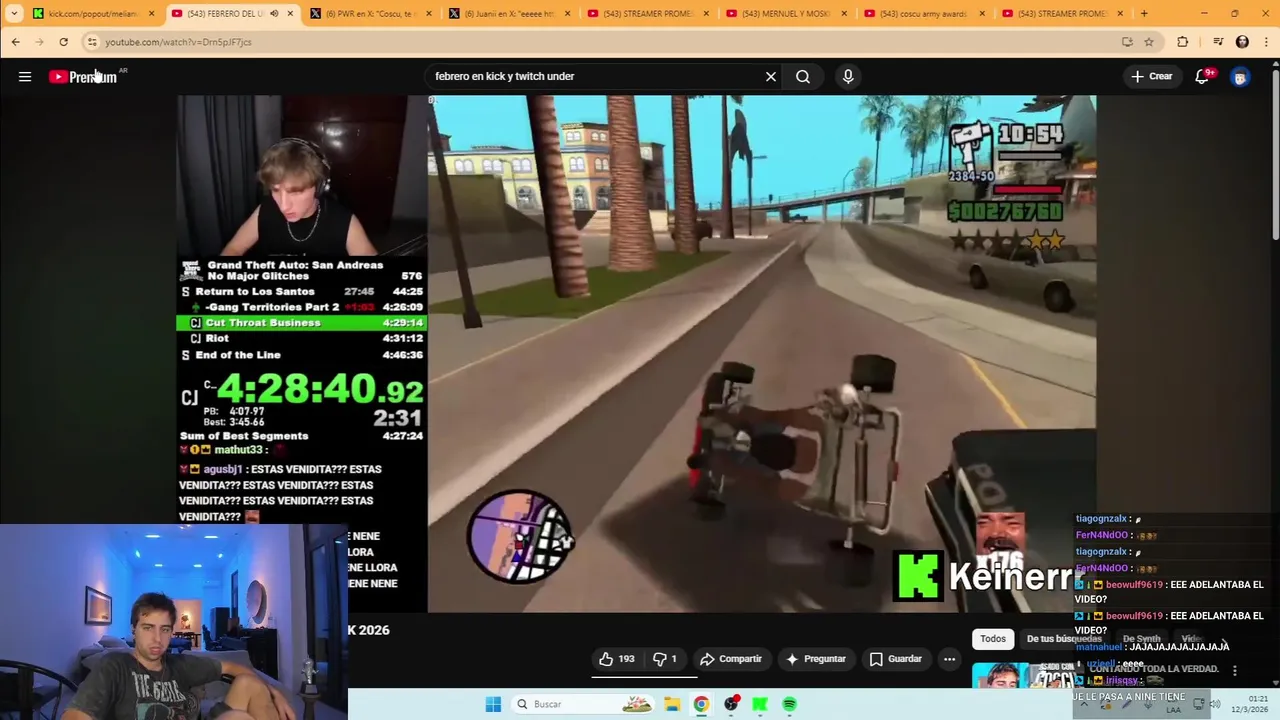Dislike the video with thumbs down

[665, 659]
